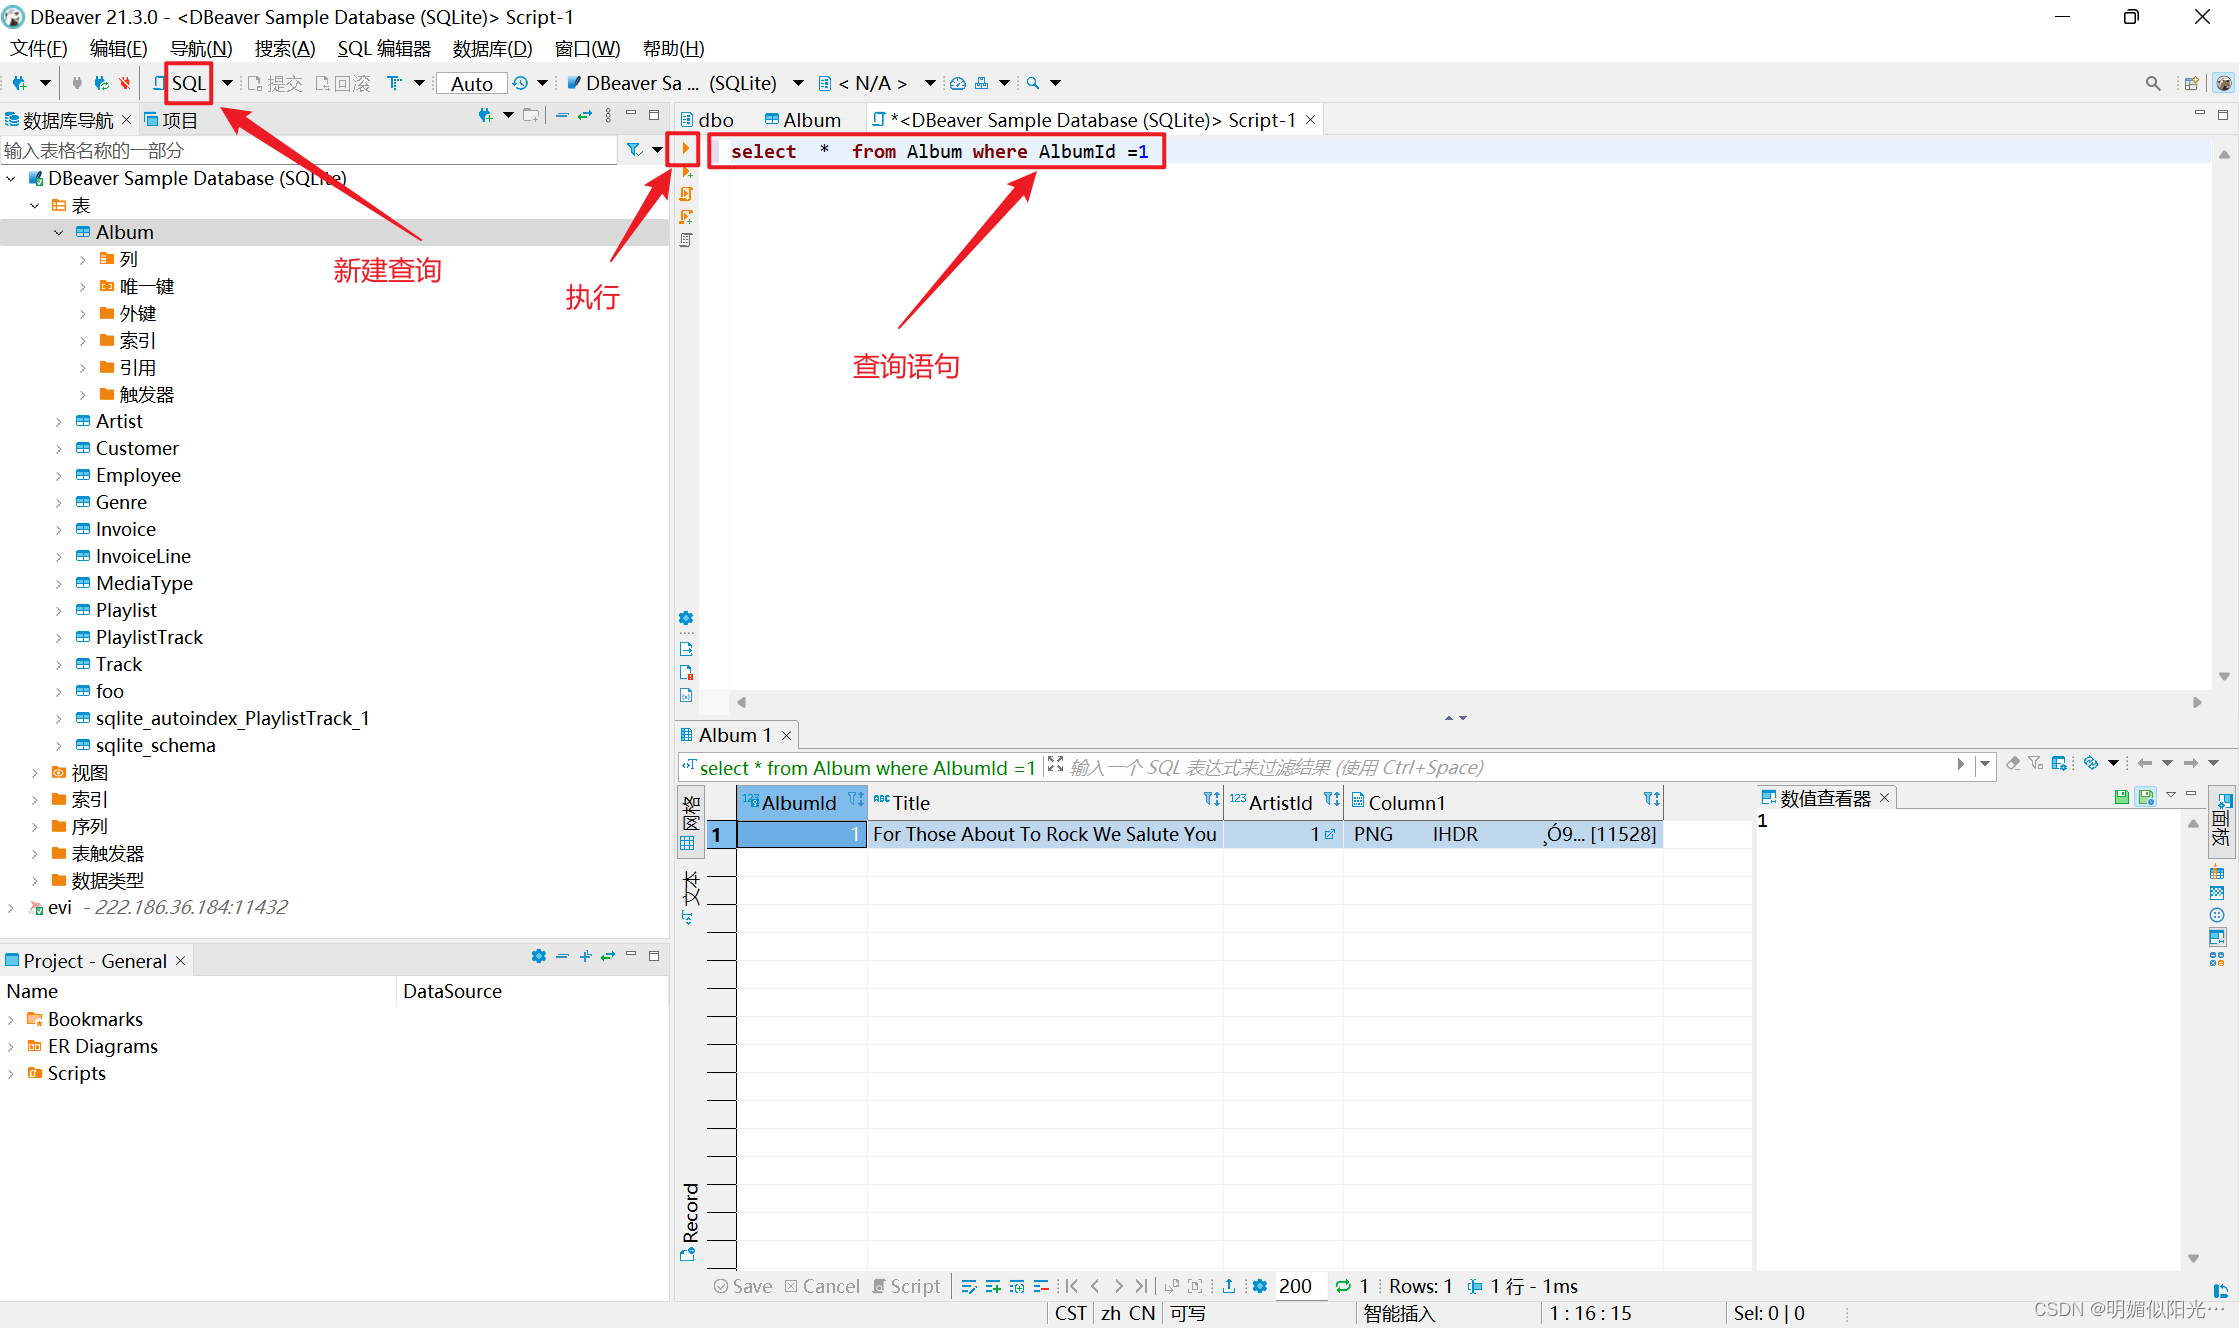
Task: Collapse the Album table tree node
Action: [59, 232]
